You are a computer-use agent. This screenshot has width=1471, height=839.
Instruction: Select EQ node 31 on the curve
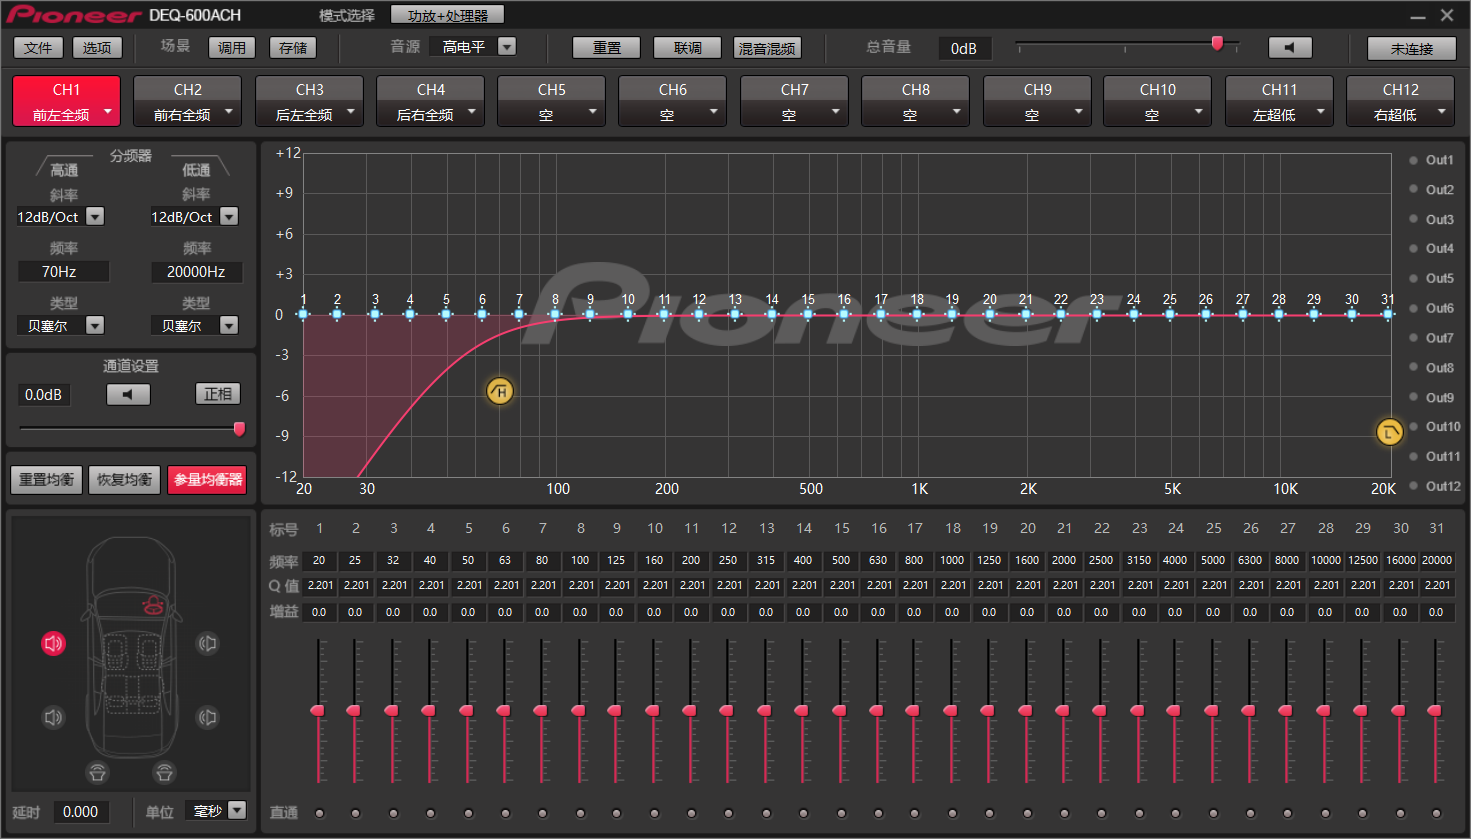(x=1388, y=314)
